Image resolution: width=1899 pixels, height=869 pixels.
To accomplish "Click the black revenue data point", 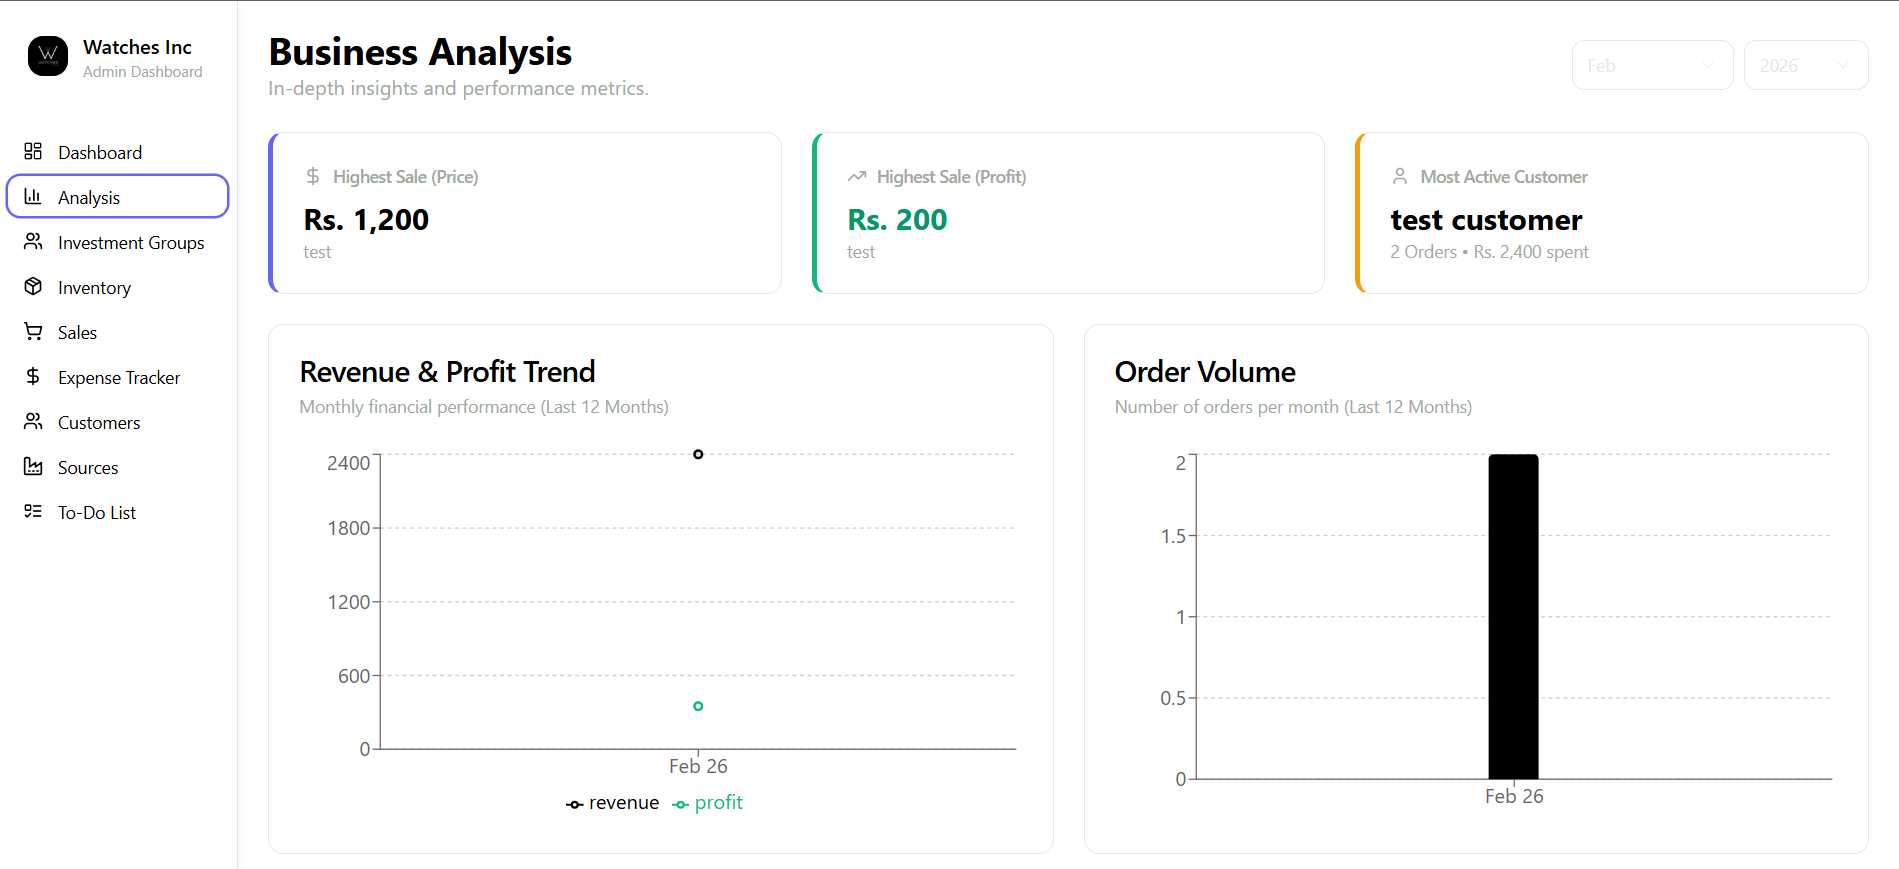I will [x=698, y=454].
